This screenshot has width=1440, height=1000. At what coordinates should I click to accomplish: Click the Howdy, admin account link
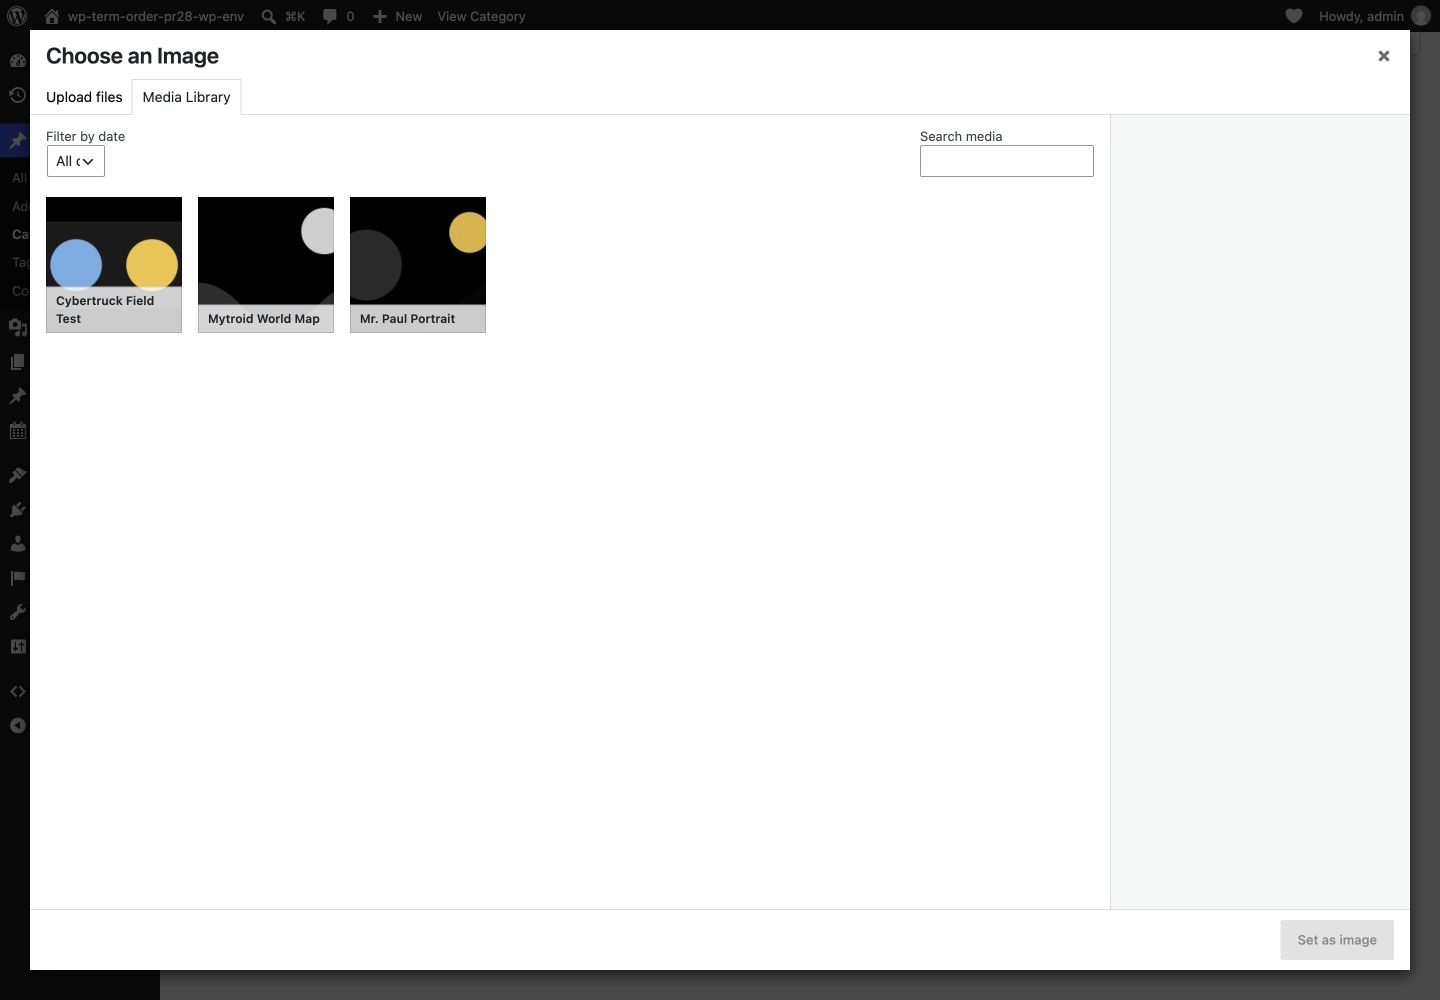(x=1361, y=16)
